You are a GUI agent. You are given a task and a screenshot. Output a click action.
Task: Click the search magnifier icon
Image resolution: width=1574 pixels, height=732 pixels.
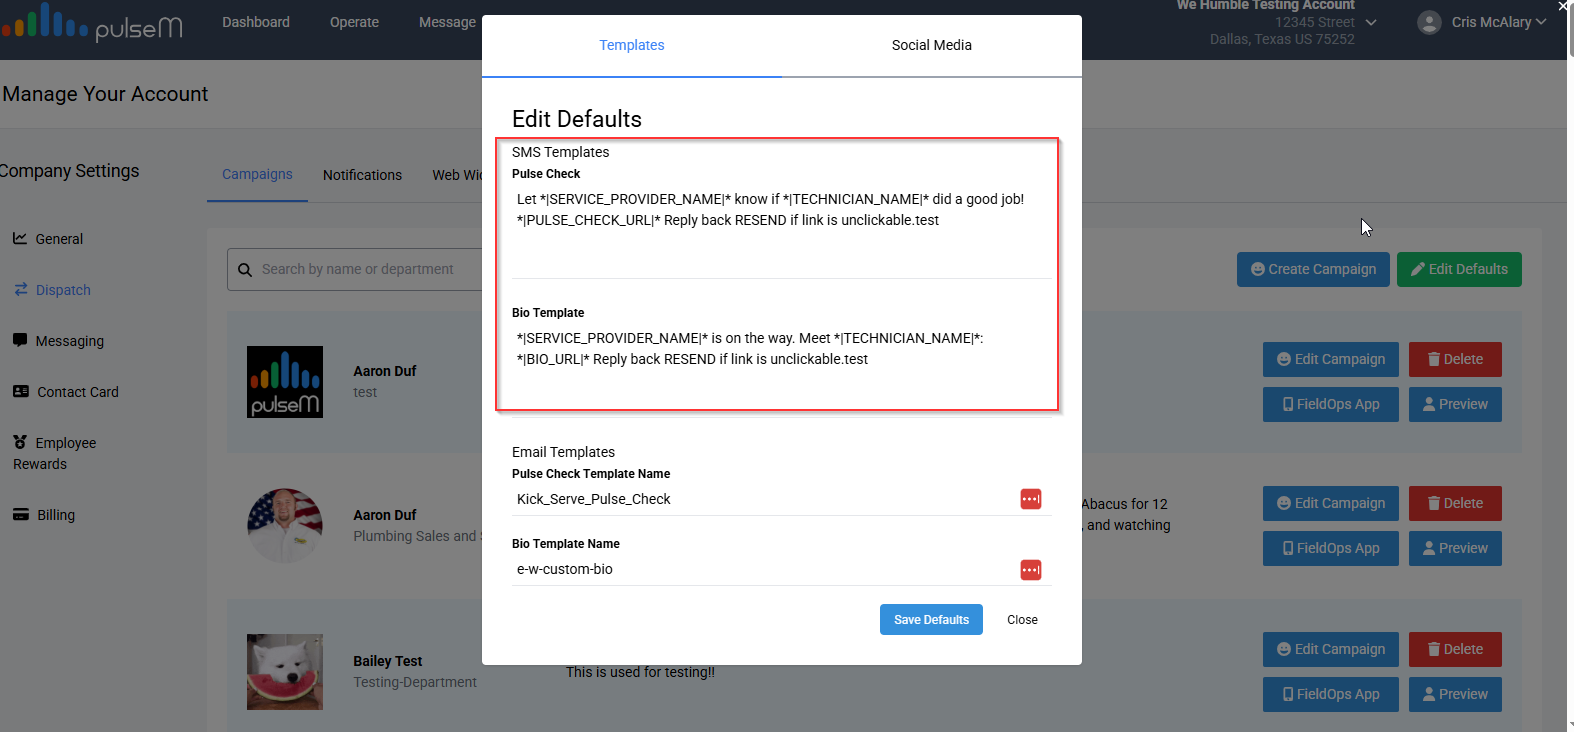click(x=245, y=270)
